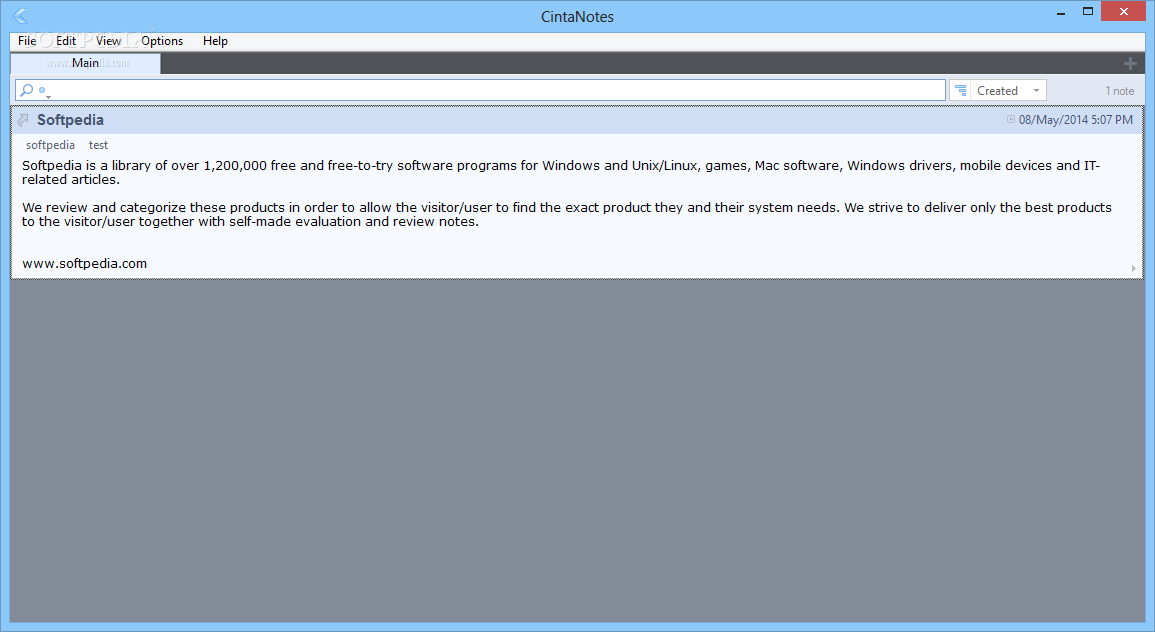Screen dimensions: 1155x632
Task: Click the www.softpedia.com text
Action: pyautogui.click(x=85, y=263)
